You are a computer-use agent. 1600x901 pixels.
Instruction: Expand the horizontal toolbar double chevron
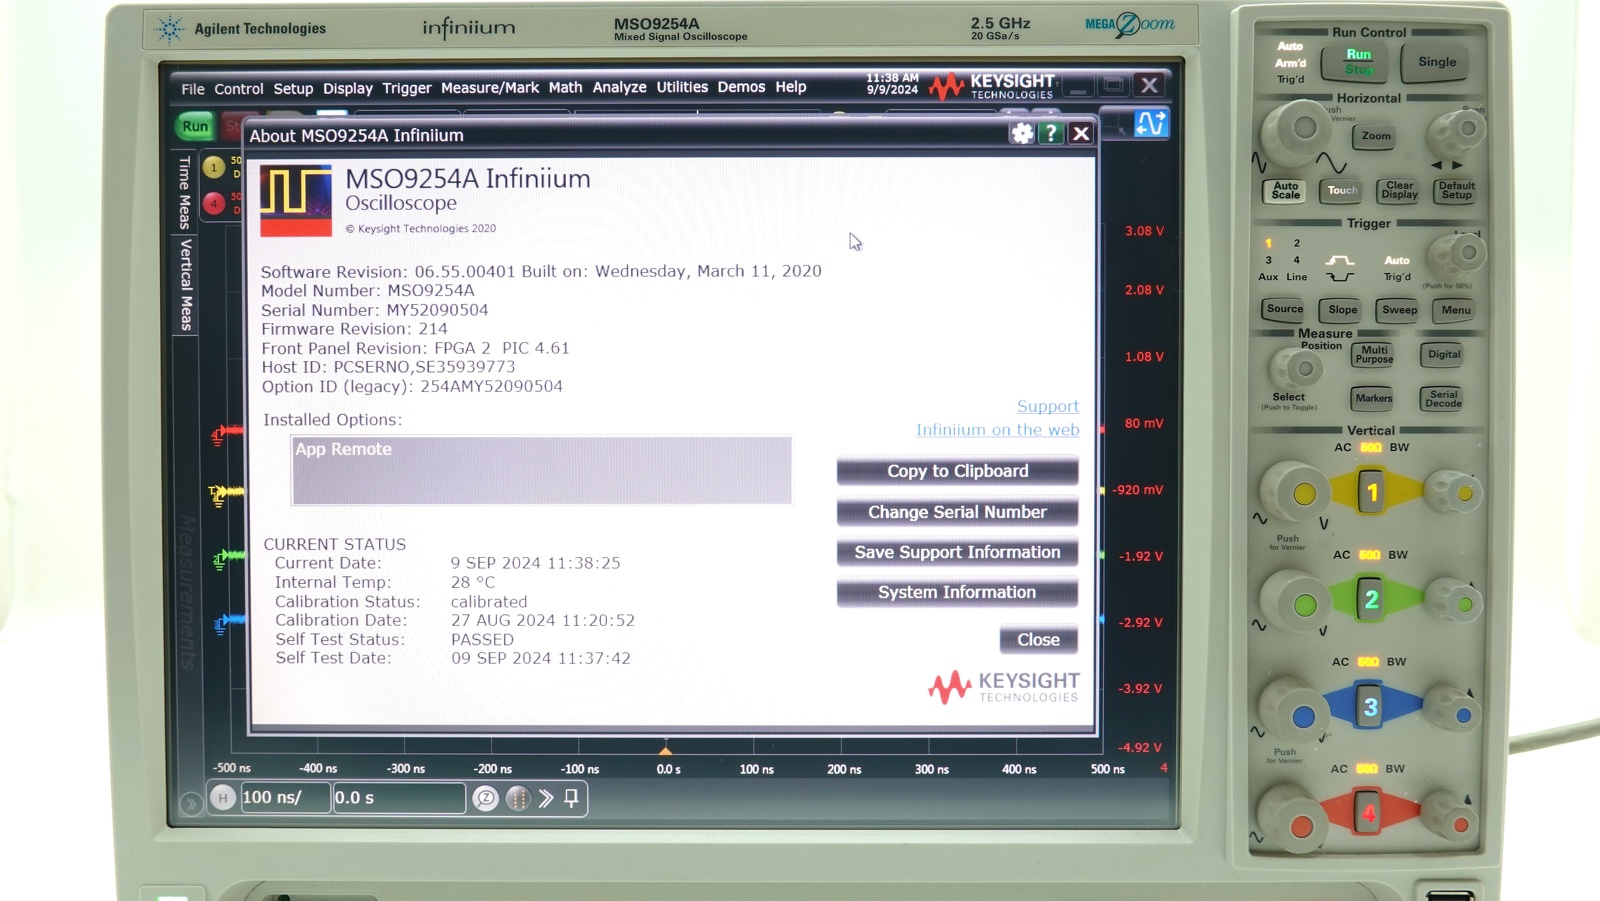point(546,798)
